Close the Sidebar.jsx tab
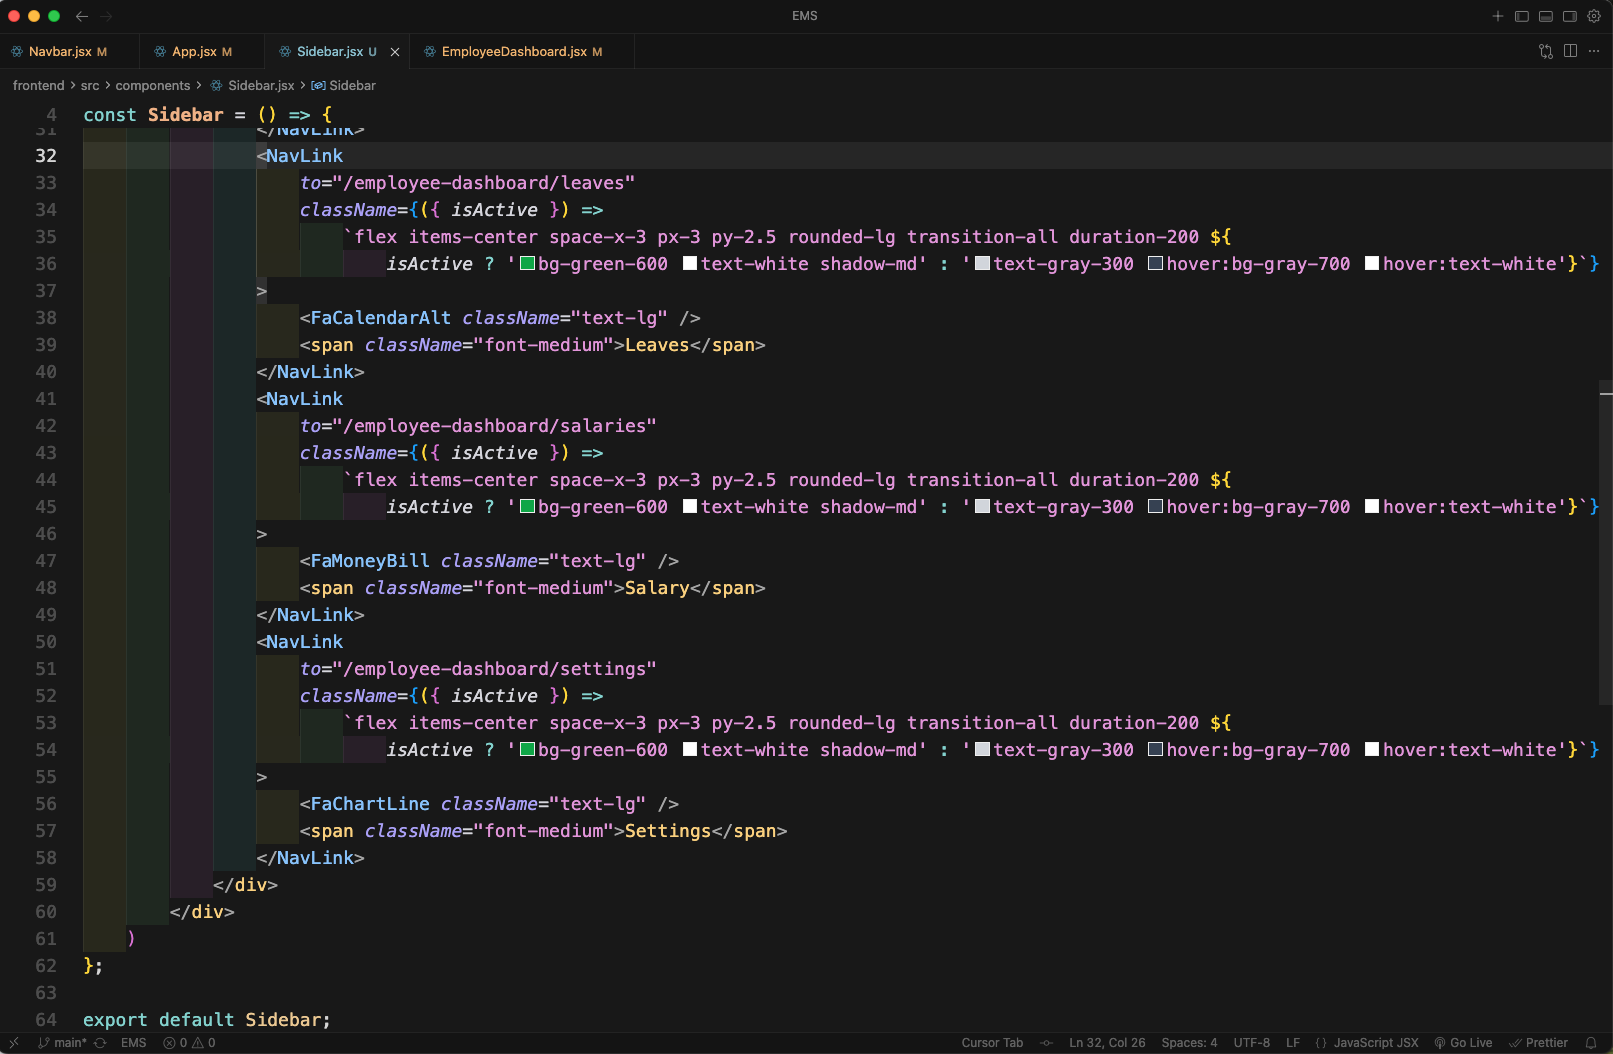Viewport: 1613px width, 1054px height. (395, 52)
